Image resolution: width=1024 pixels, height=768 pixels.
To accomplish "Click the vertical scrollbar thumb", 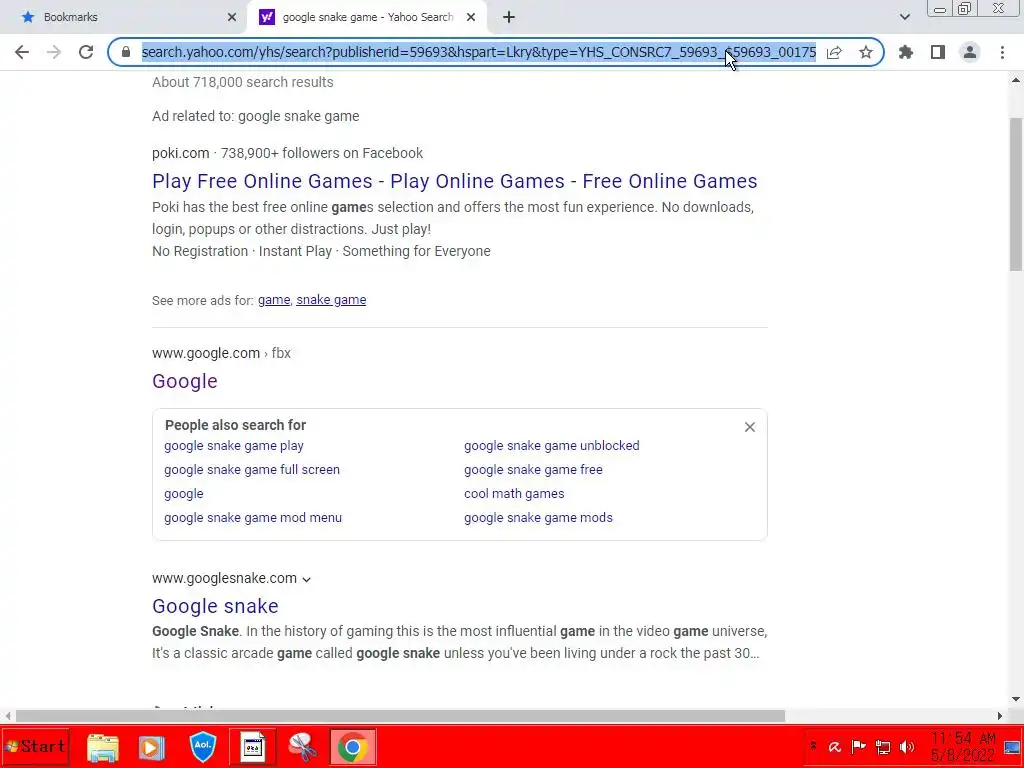I will 1016,194.
